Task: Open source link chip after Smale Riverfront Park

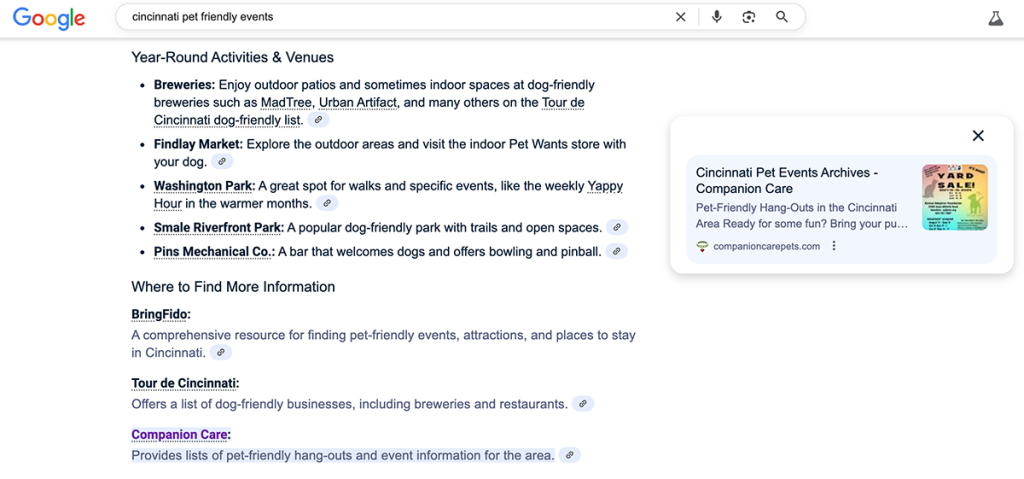Action: coord(617,227)
